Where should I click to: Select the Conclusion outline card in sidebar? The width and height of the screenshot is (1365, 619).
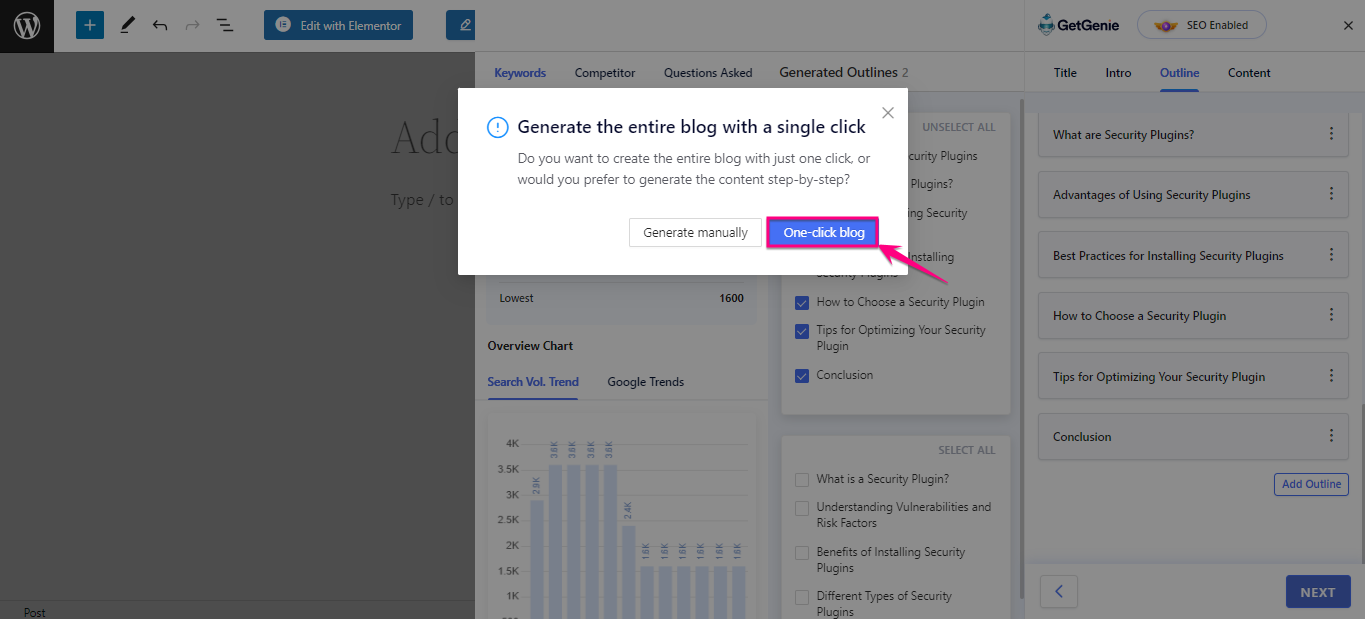click(1193, 437)
